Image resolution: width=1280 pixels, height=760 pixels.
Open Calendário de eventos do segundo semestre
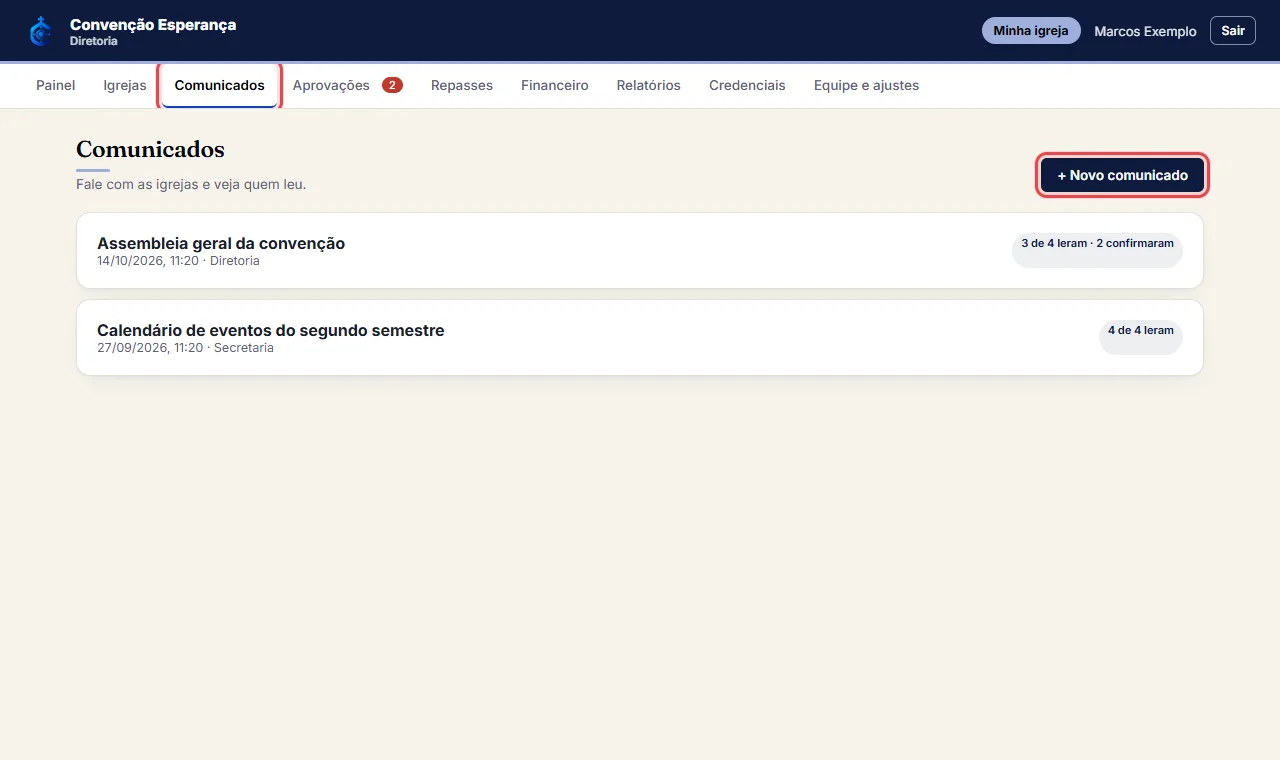pos(640,337)
